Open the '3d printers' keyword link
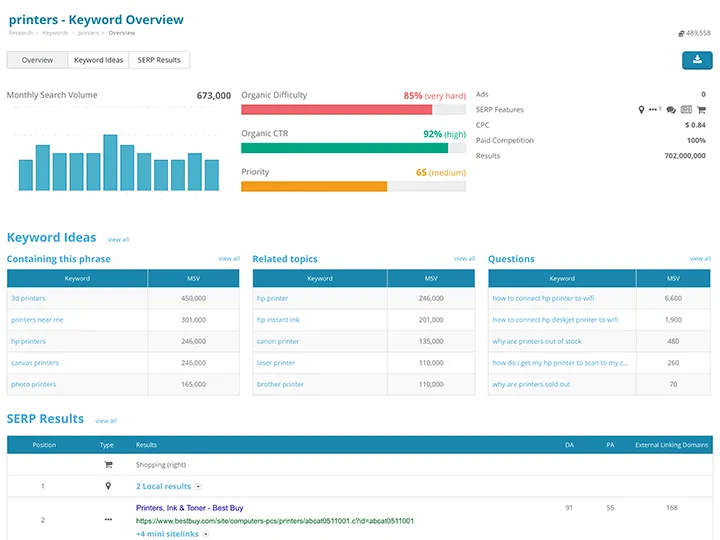Screen dimensions: 720x540 point(28,298)
